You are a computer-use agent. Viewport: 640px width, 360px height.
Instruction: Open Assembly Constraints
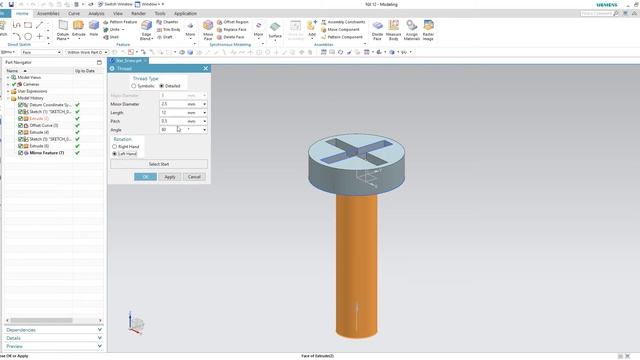[x=343, y=22]
